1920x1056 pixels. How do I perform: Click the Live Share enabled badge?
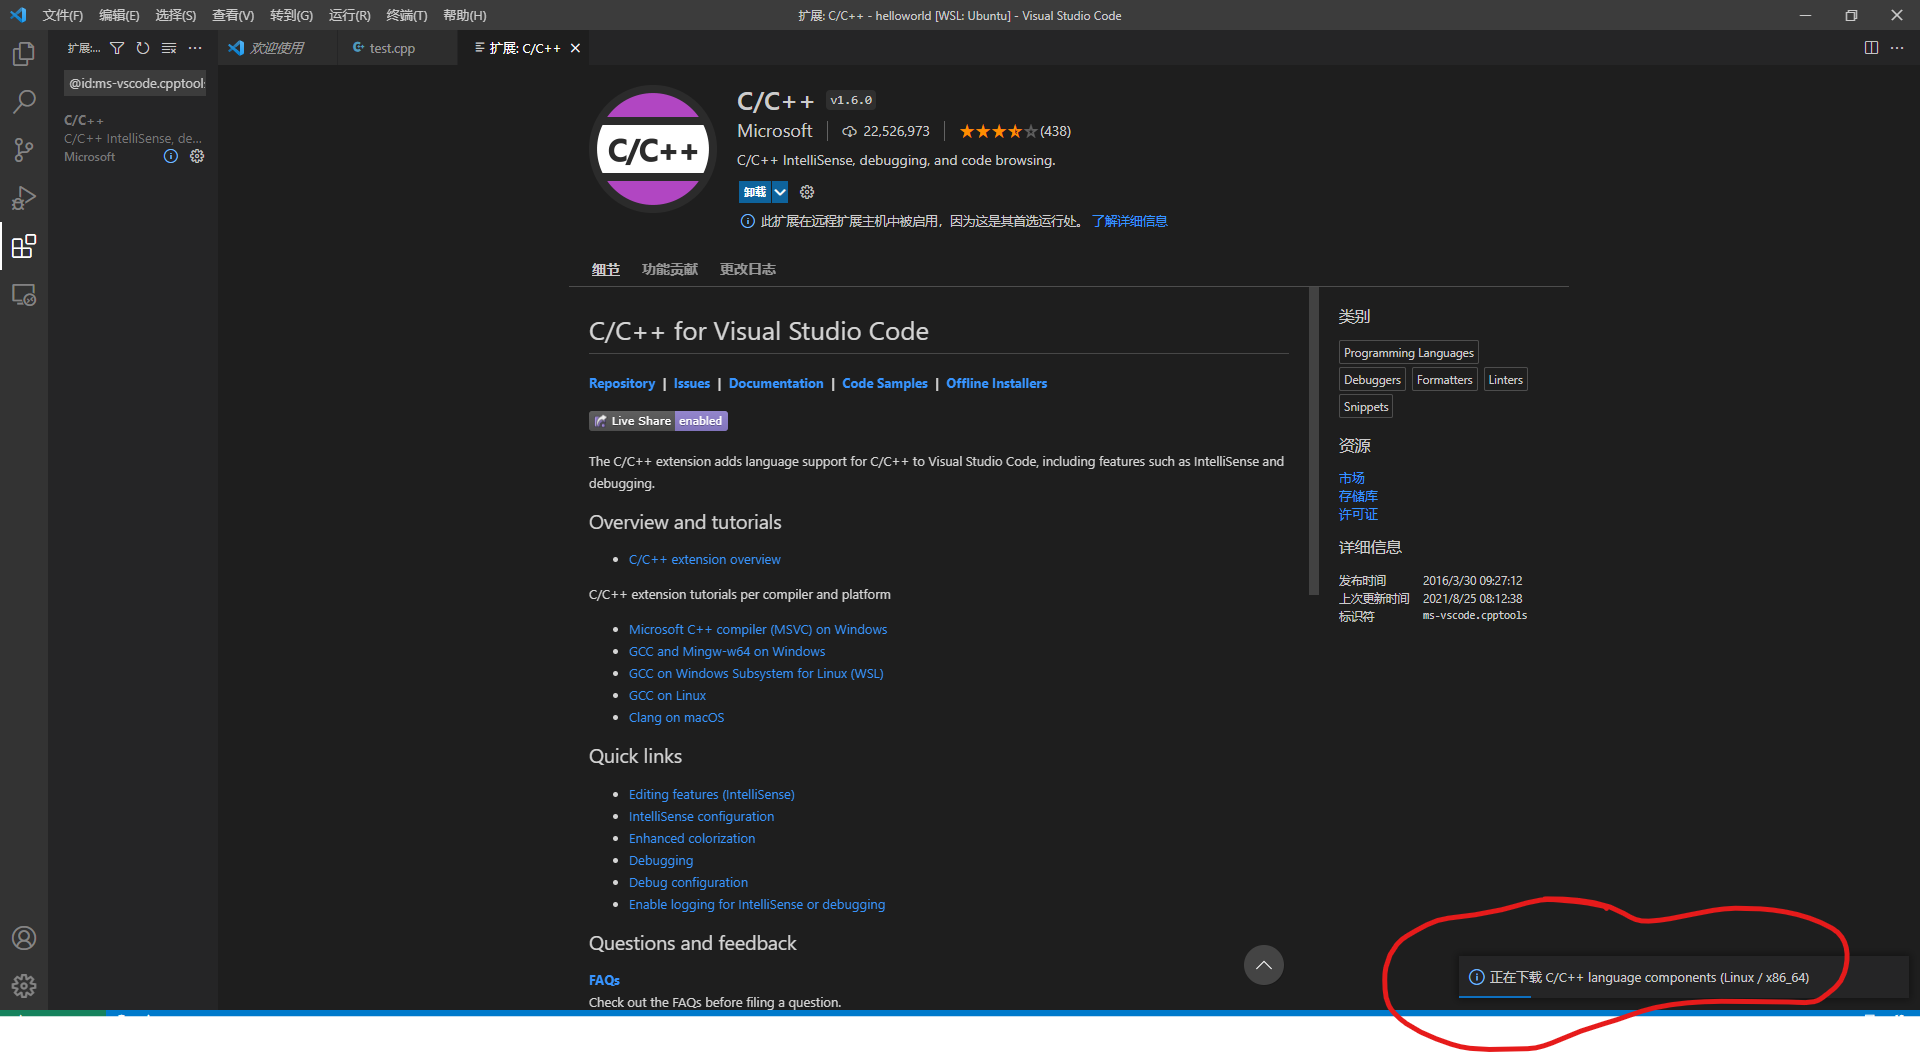[x=658, y=421]
